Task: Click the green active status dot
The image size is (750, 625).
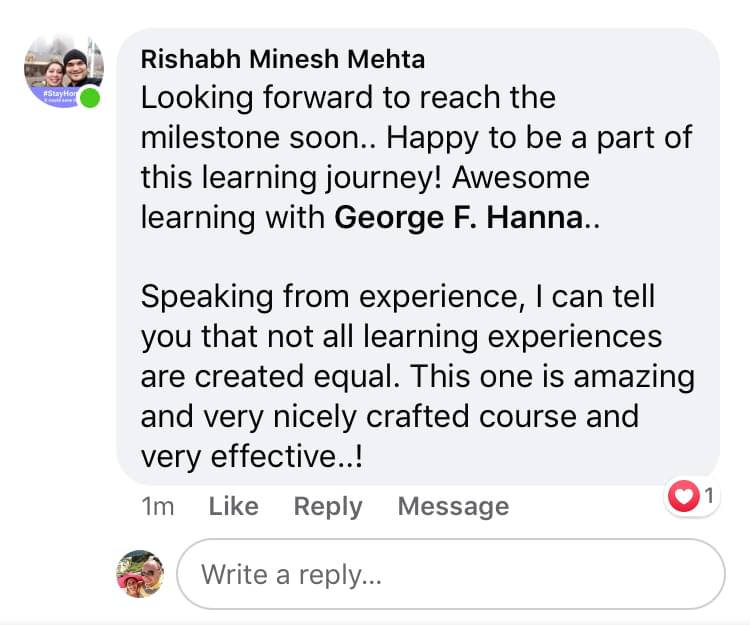Action: click(91, 99)
